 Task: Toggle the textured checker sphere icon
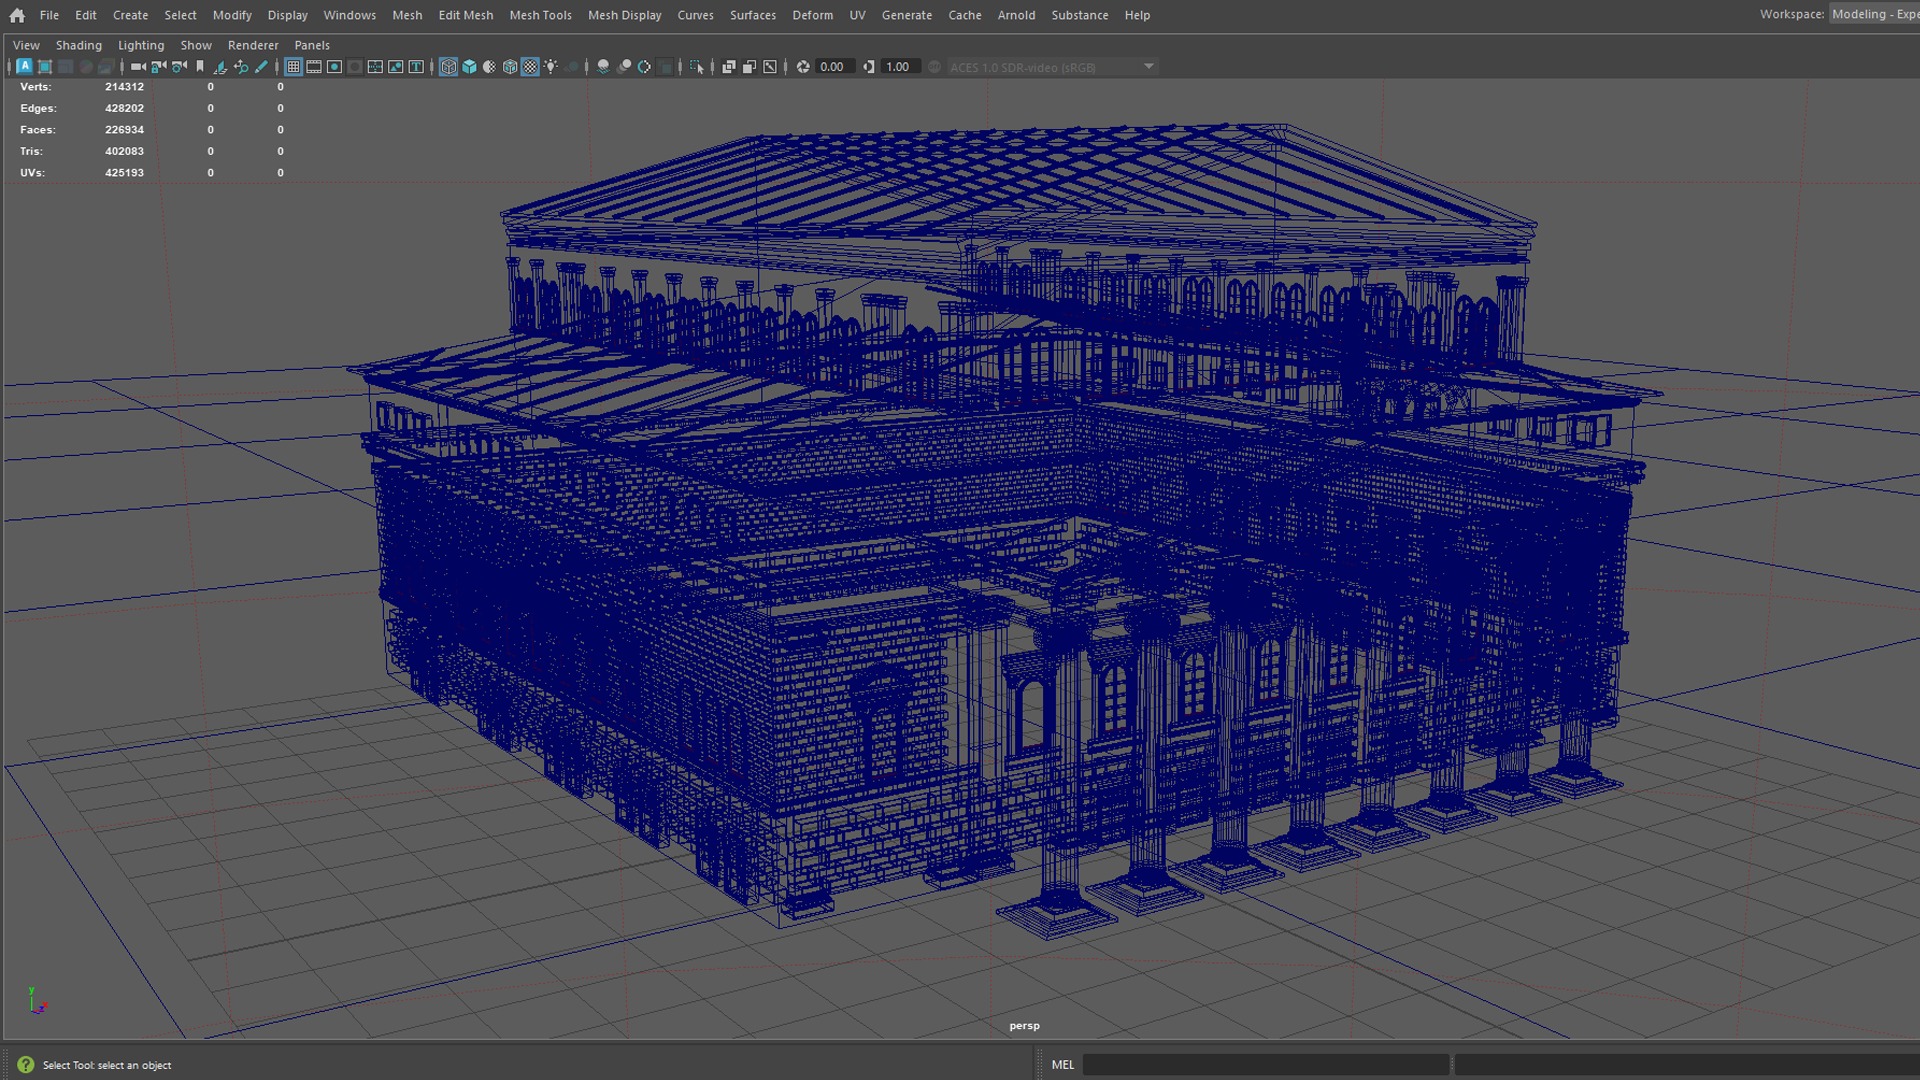tap(530, 67)
